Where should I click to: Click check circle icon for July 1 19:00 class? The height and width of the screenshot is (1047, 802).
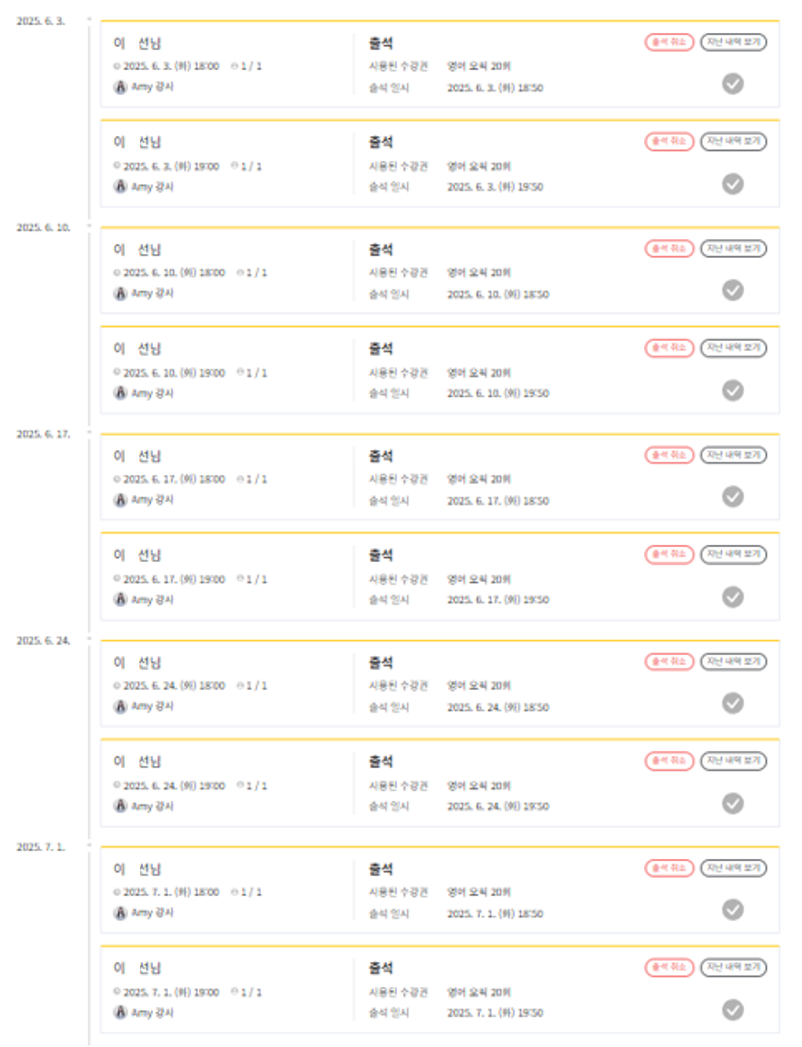(x=733, y=1009)
